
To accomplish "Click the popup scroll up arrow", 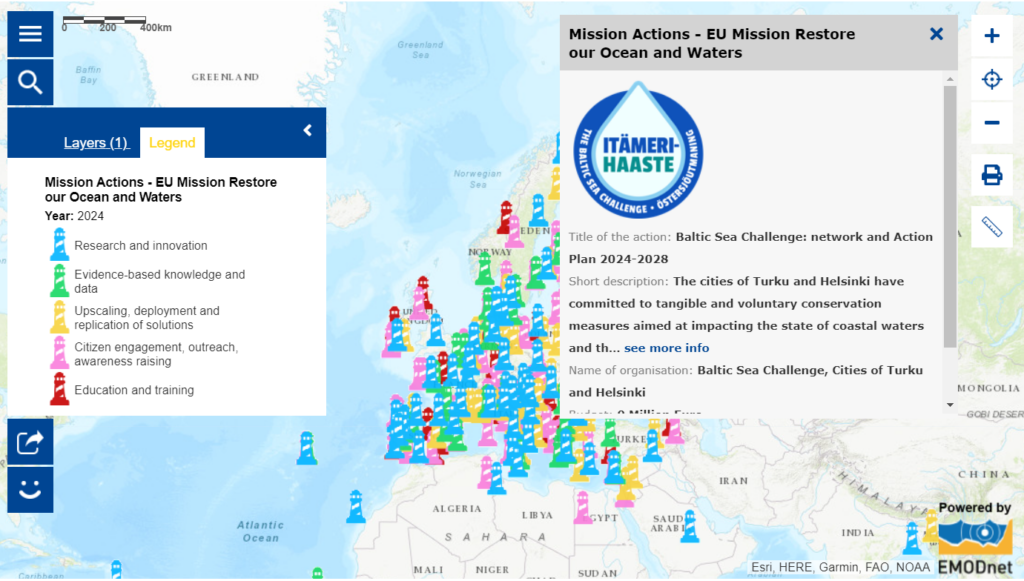I will [x=950, y=79].
